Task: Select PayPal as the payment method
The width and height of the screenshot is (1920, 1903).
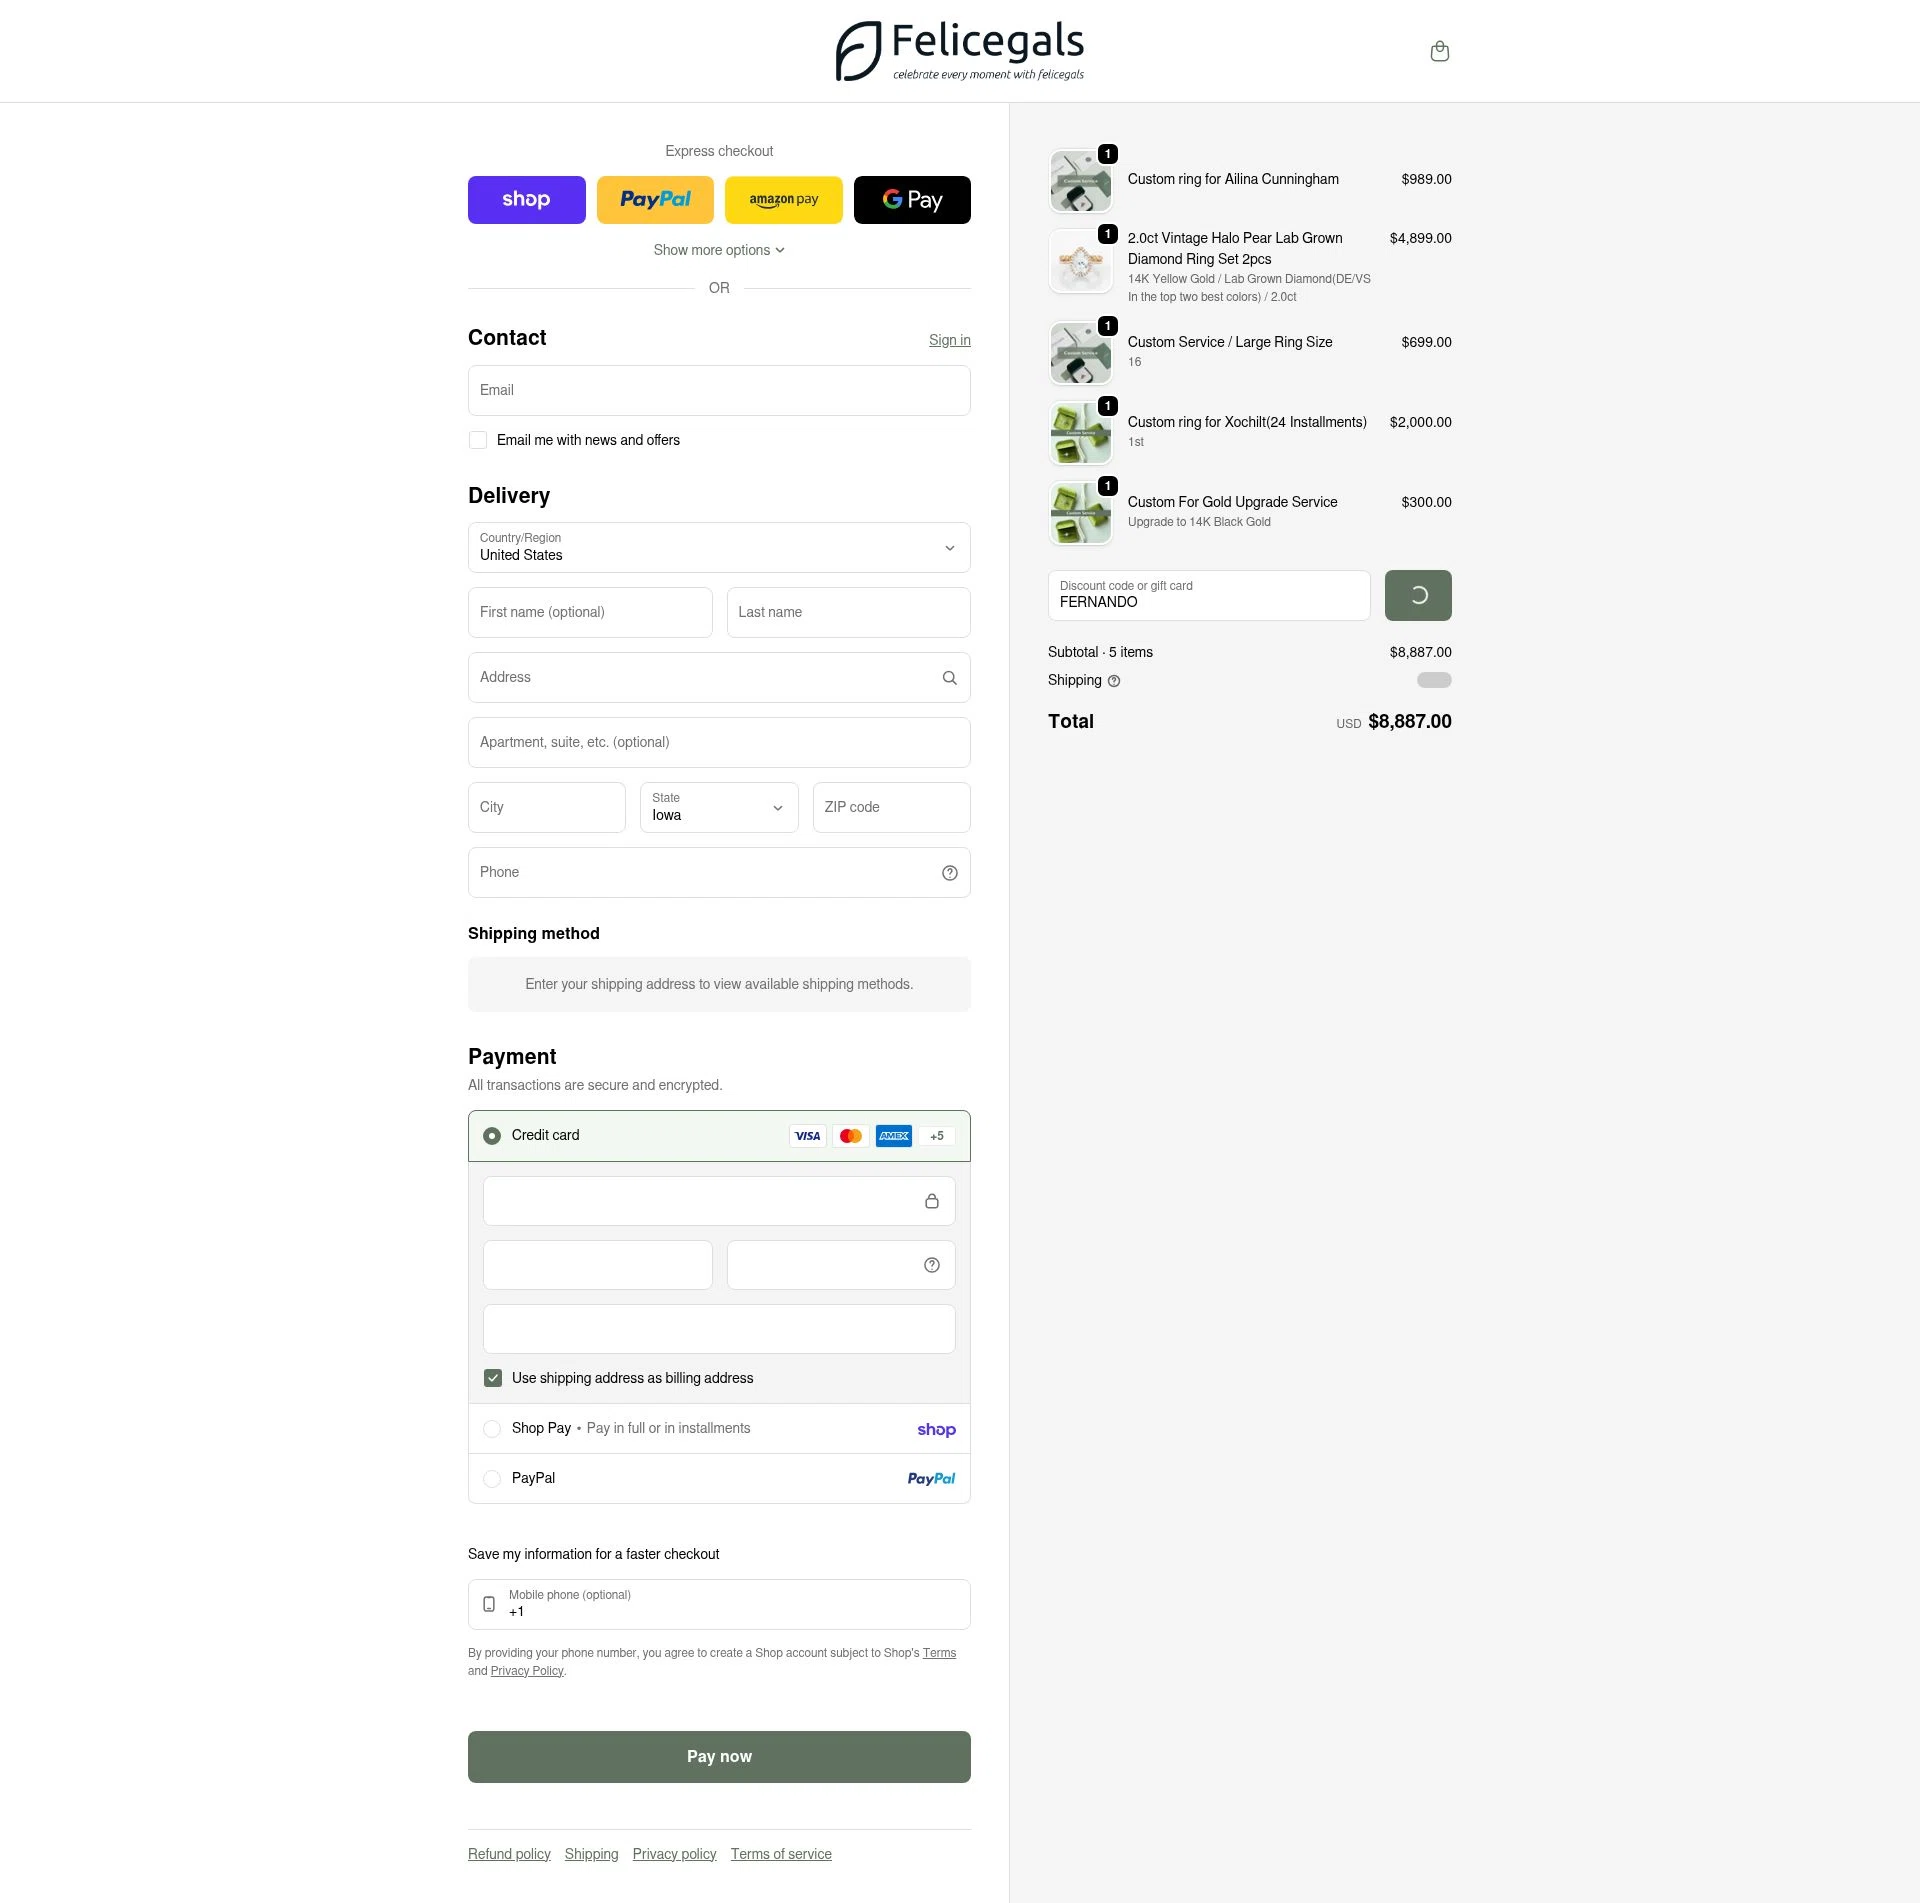Action: (492, 1478)
